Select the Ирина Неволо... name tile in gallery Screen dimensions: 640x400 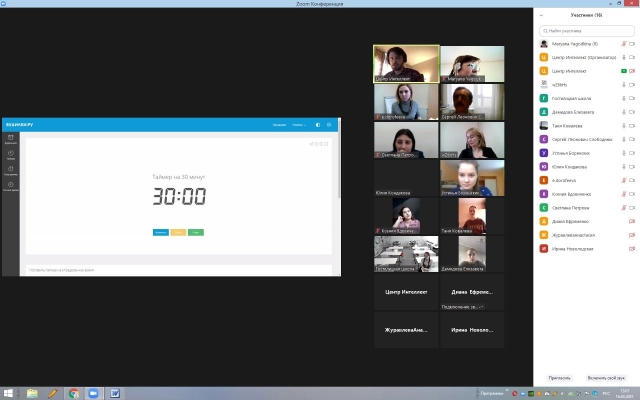472,330
